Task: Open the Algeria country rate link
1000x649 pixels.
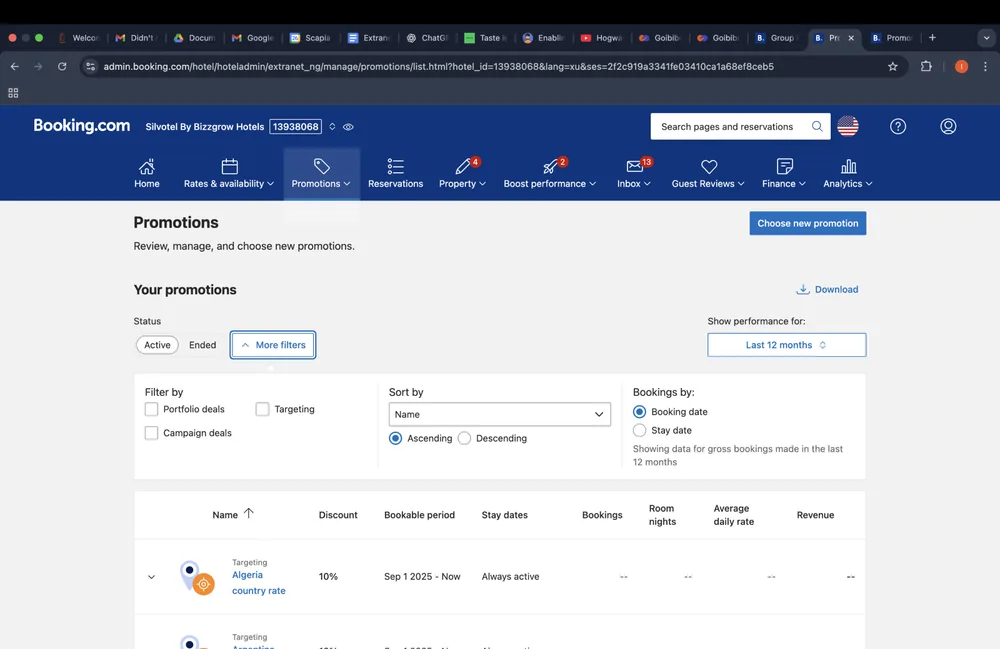Action: click(258, 583)
